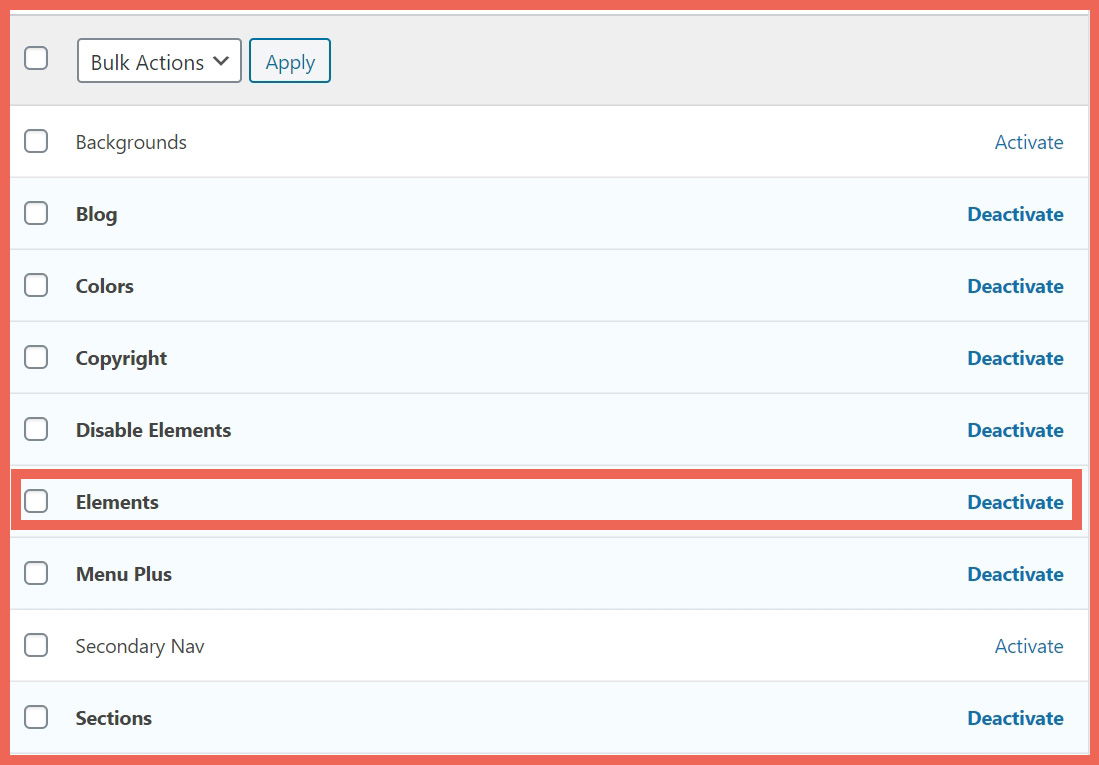The image size is (1099, 765).
Task: Check the select-all checkbox in header row
Action: [x=36, y=58]
